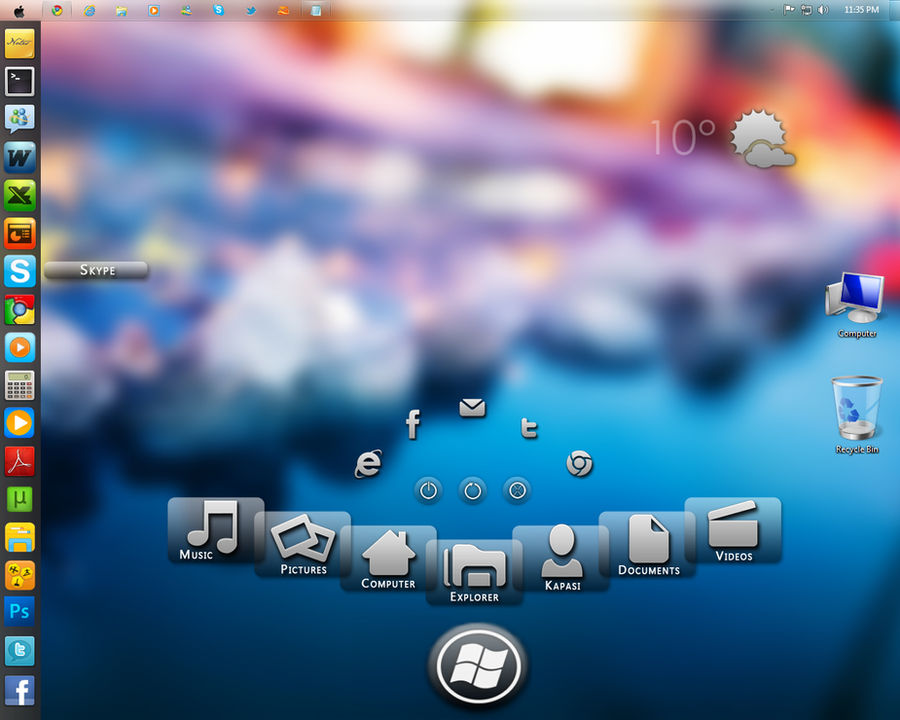Open Internet Explorer in the top taskbar

(x=89, y=10)
